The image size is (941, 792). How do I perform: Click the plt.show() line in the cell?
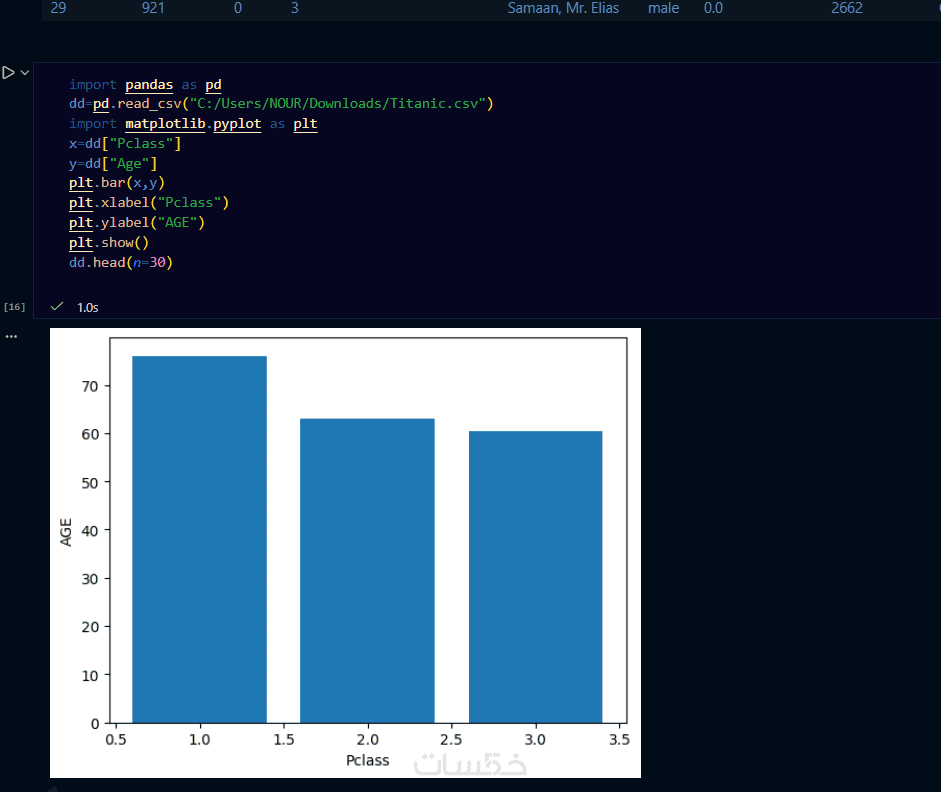tap(109, 242)
